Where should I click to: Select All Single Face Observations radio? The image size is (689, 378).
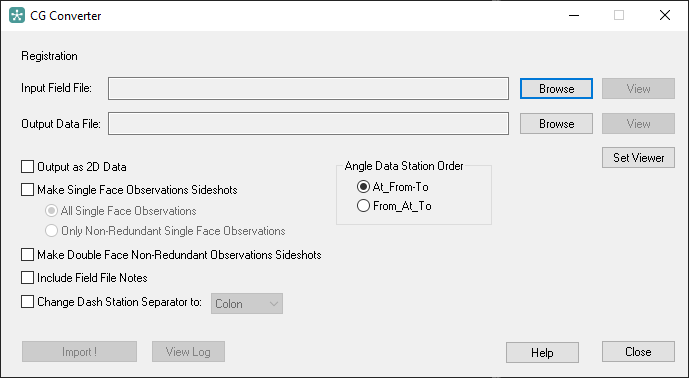pos(51,211)
